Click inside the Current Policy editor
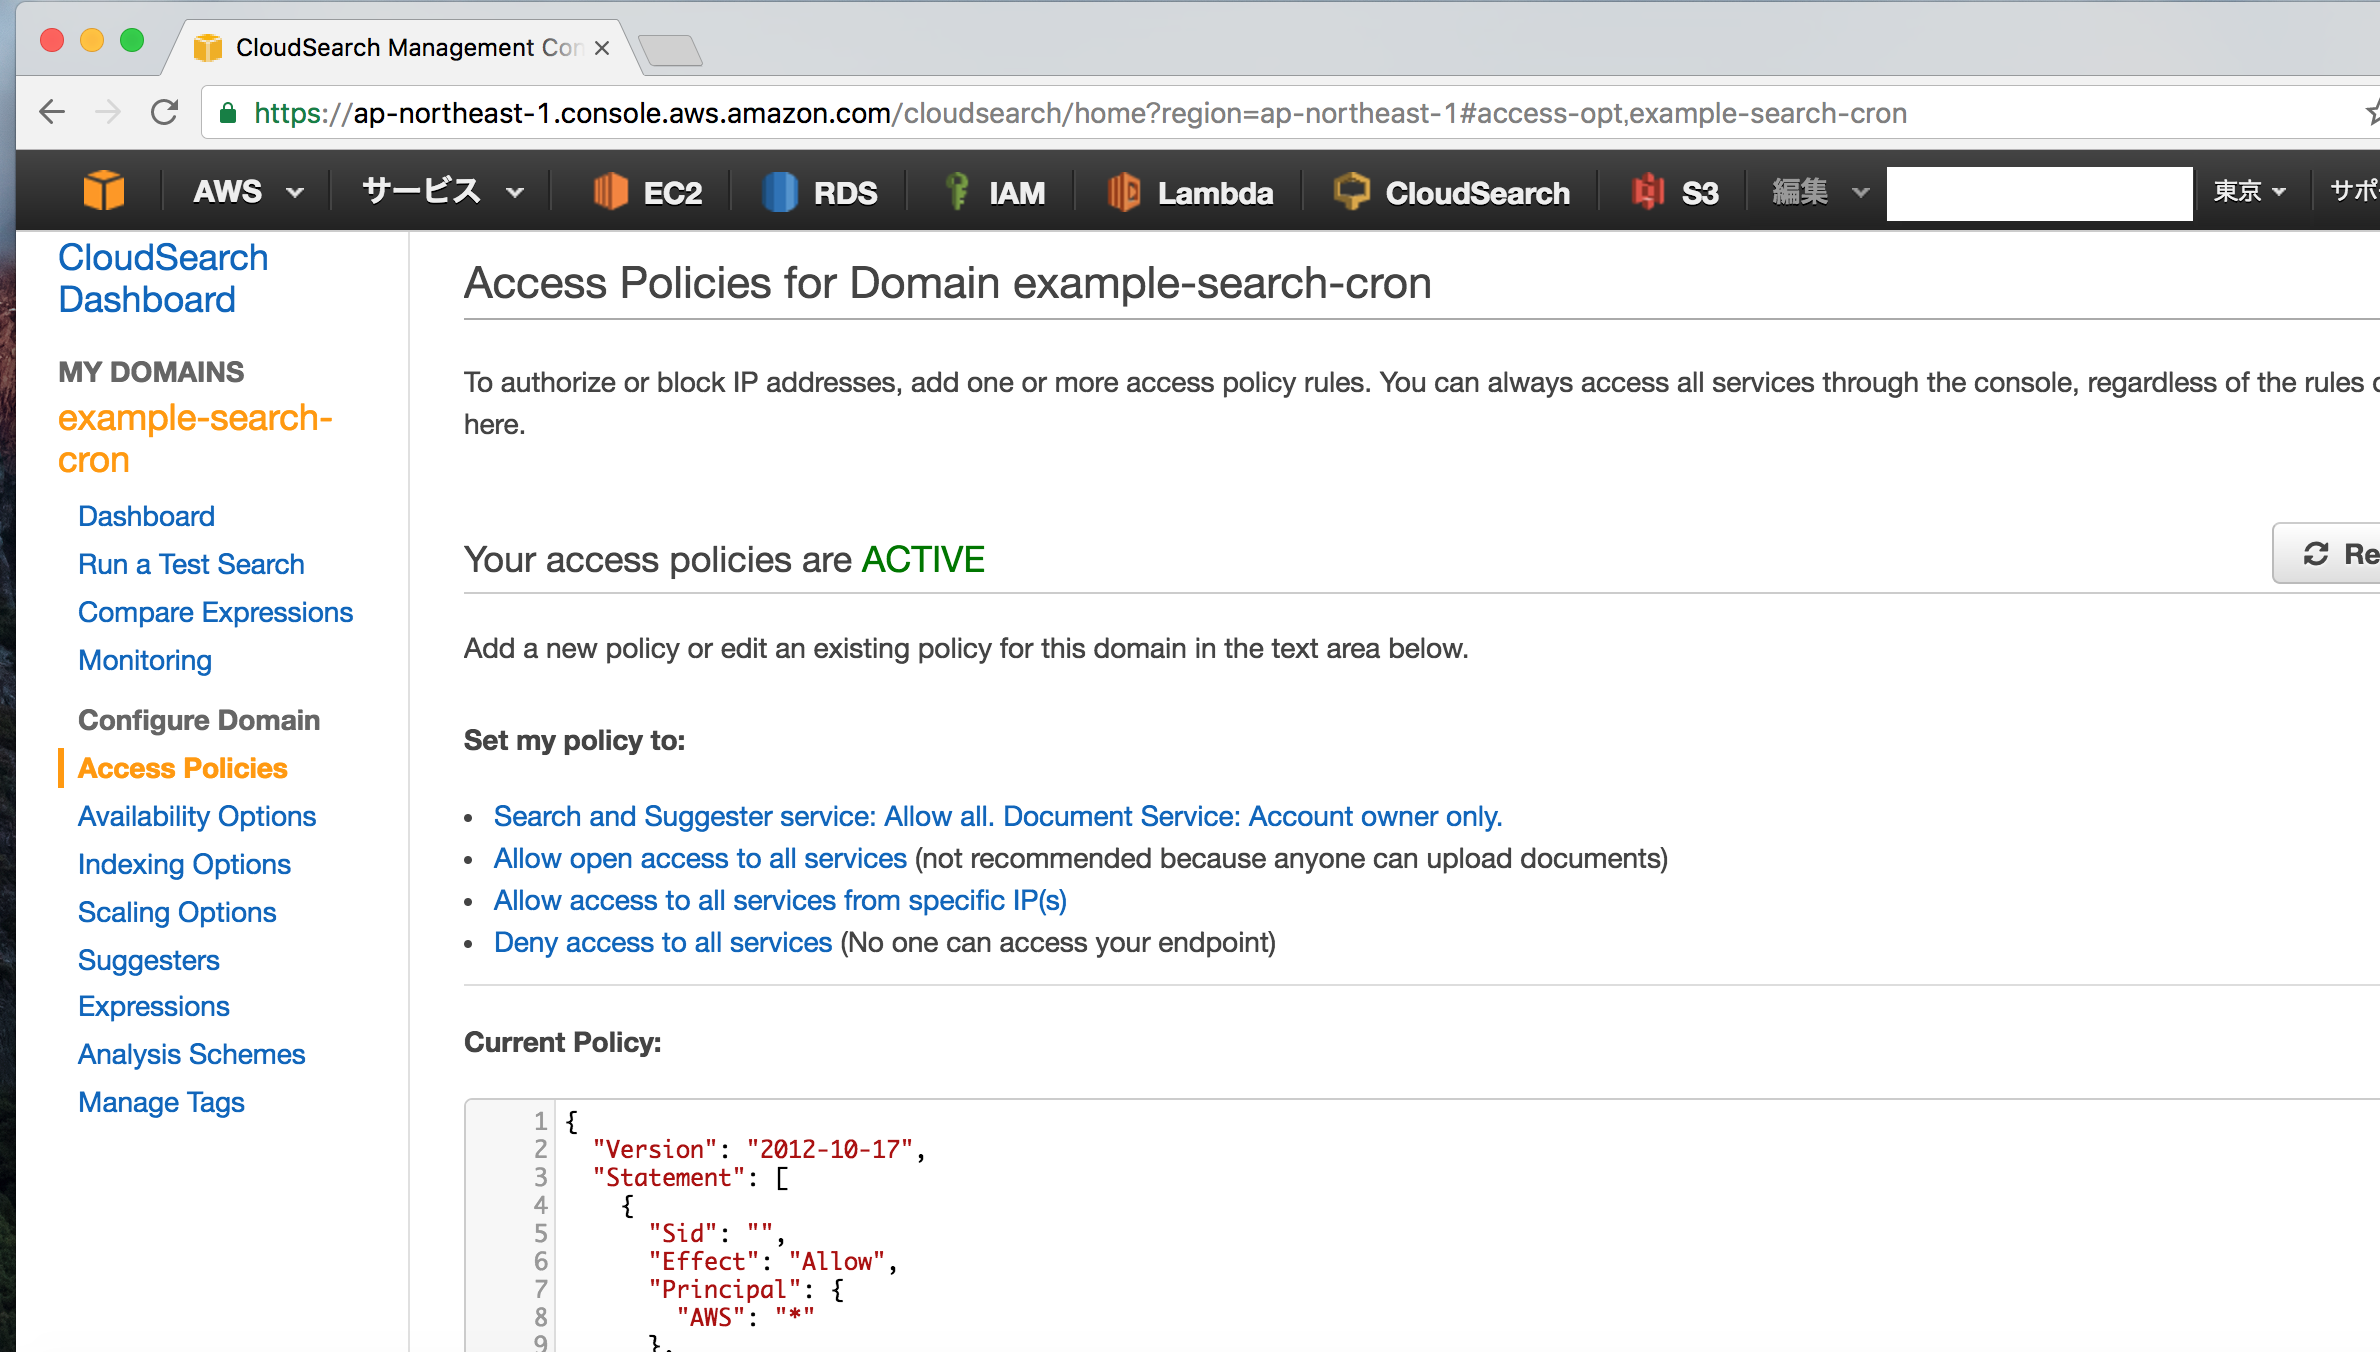The width and height of the screenshot is (2380, 1352). coord(1422,1226)
